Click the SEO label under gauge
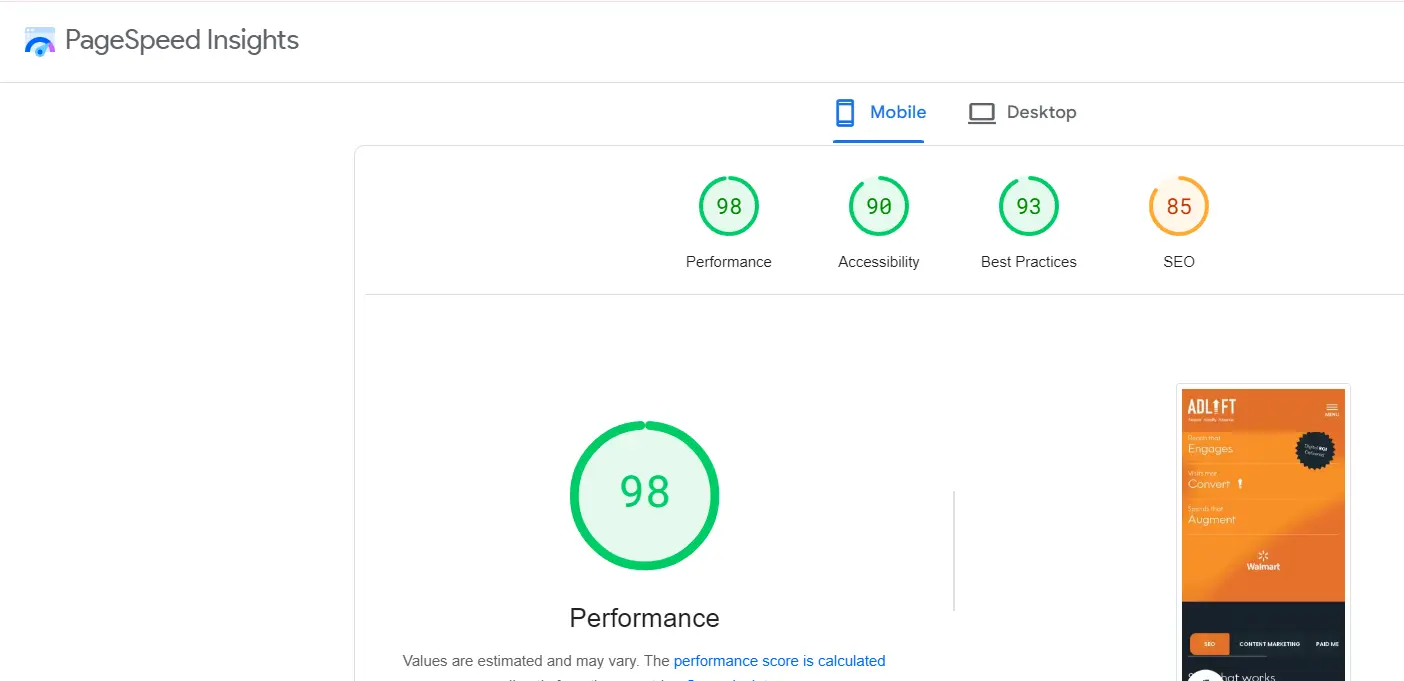Viewport: 1404px width, 681px height. (x=1179, y=262)
